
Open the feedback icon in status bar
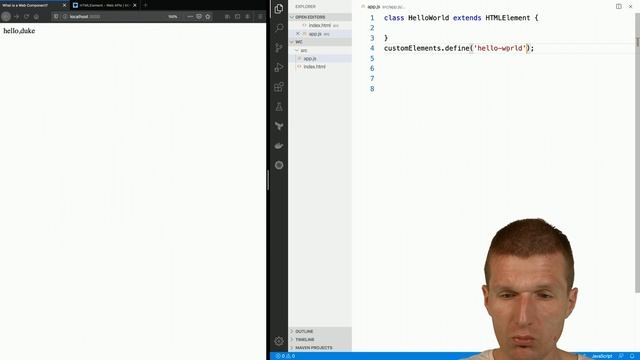(x=621, y=356)
